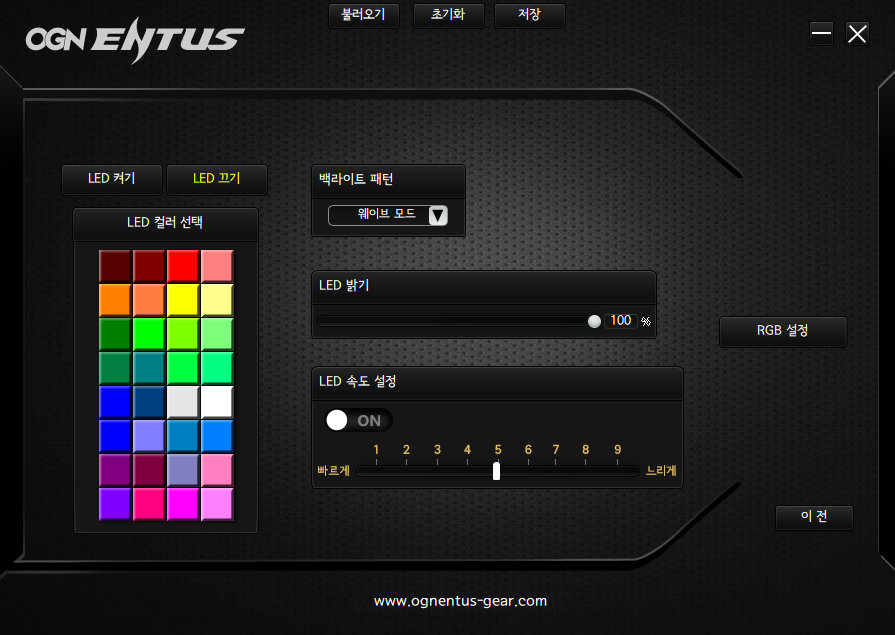Image resolution: width=895 pixels, height=635 pixels.
Task: Choose the white color swatch
Action: tap(217, 402)
